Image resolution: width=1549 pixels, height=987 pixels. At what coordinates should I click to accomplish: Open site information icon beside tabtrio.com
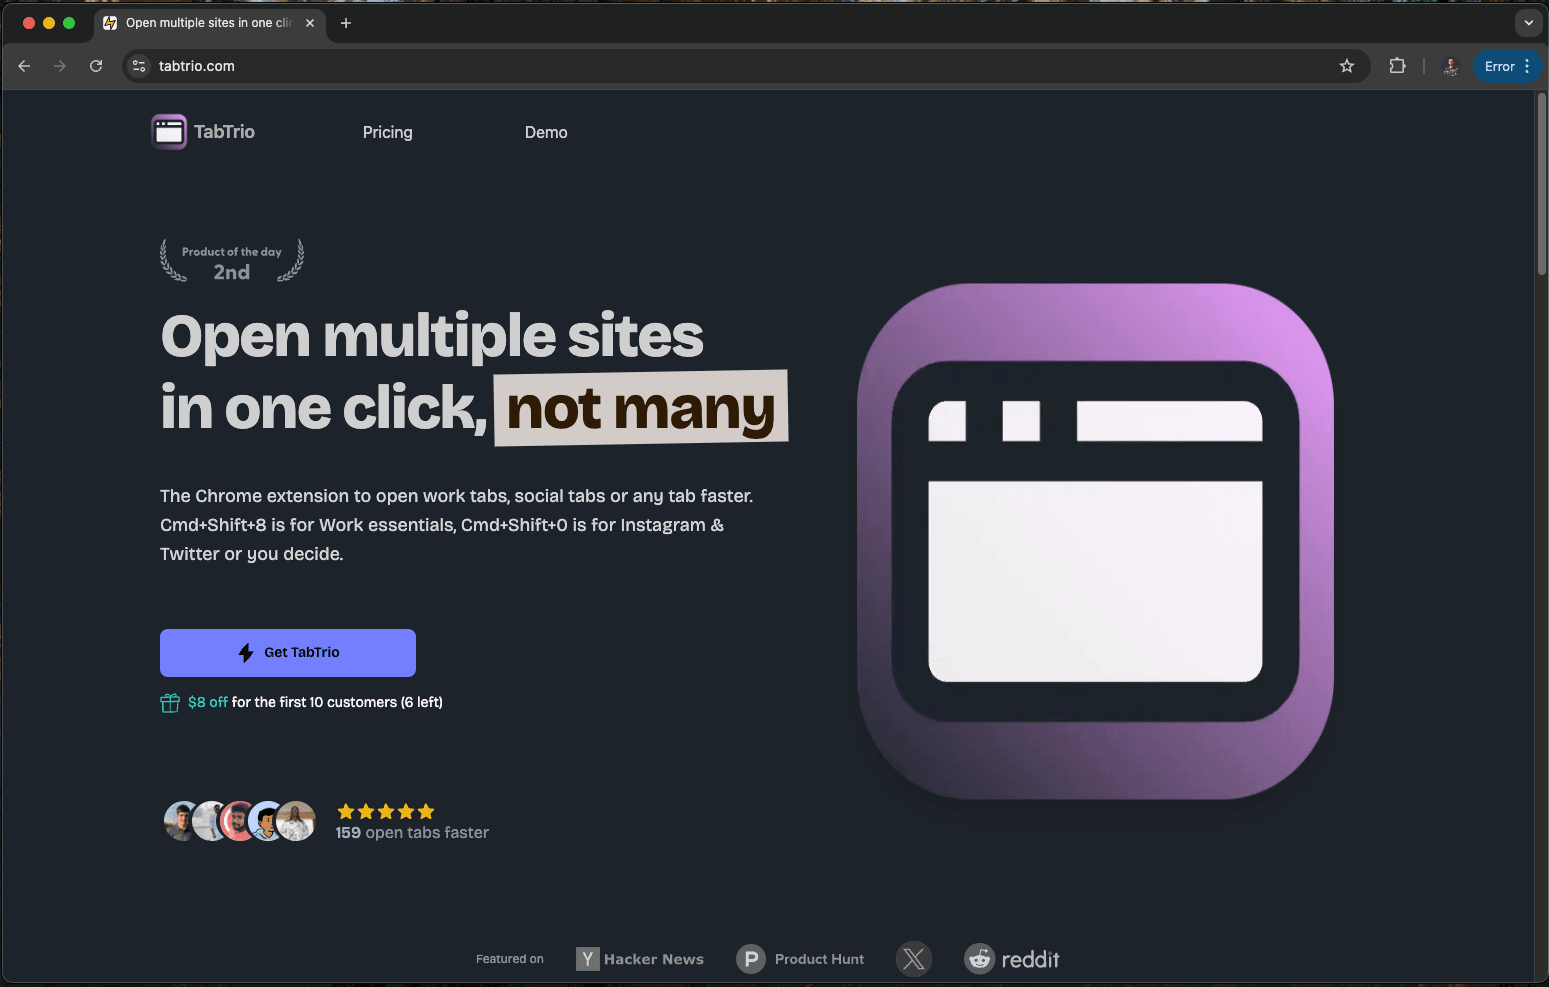pyautogui.click(x=140, y=66)
